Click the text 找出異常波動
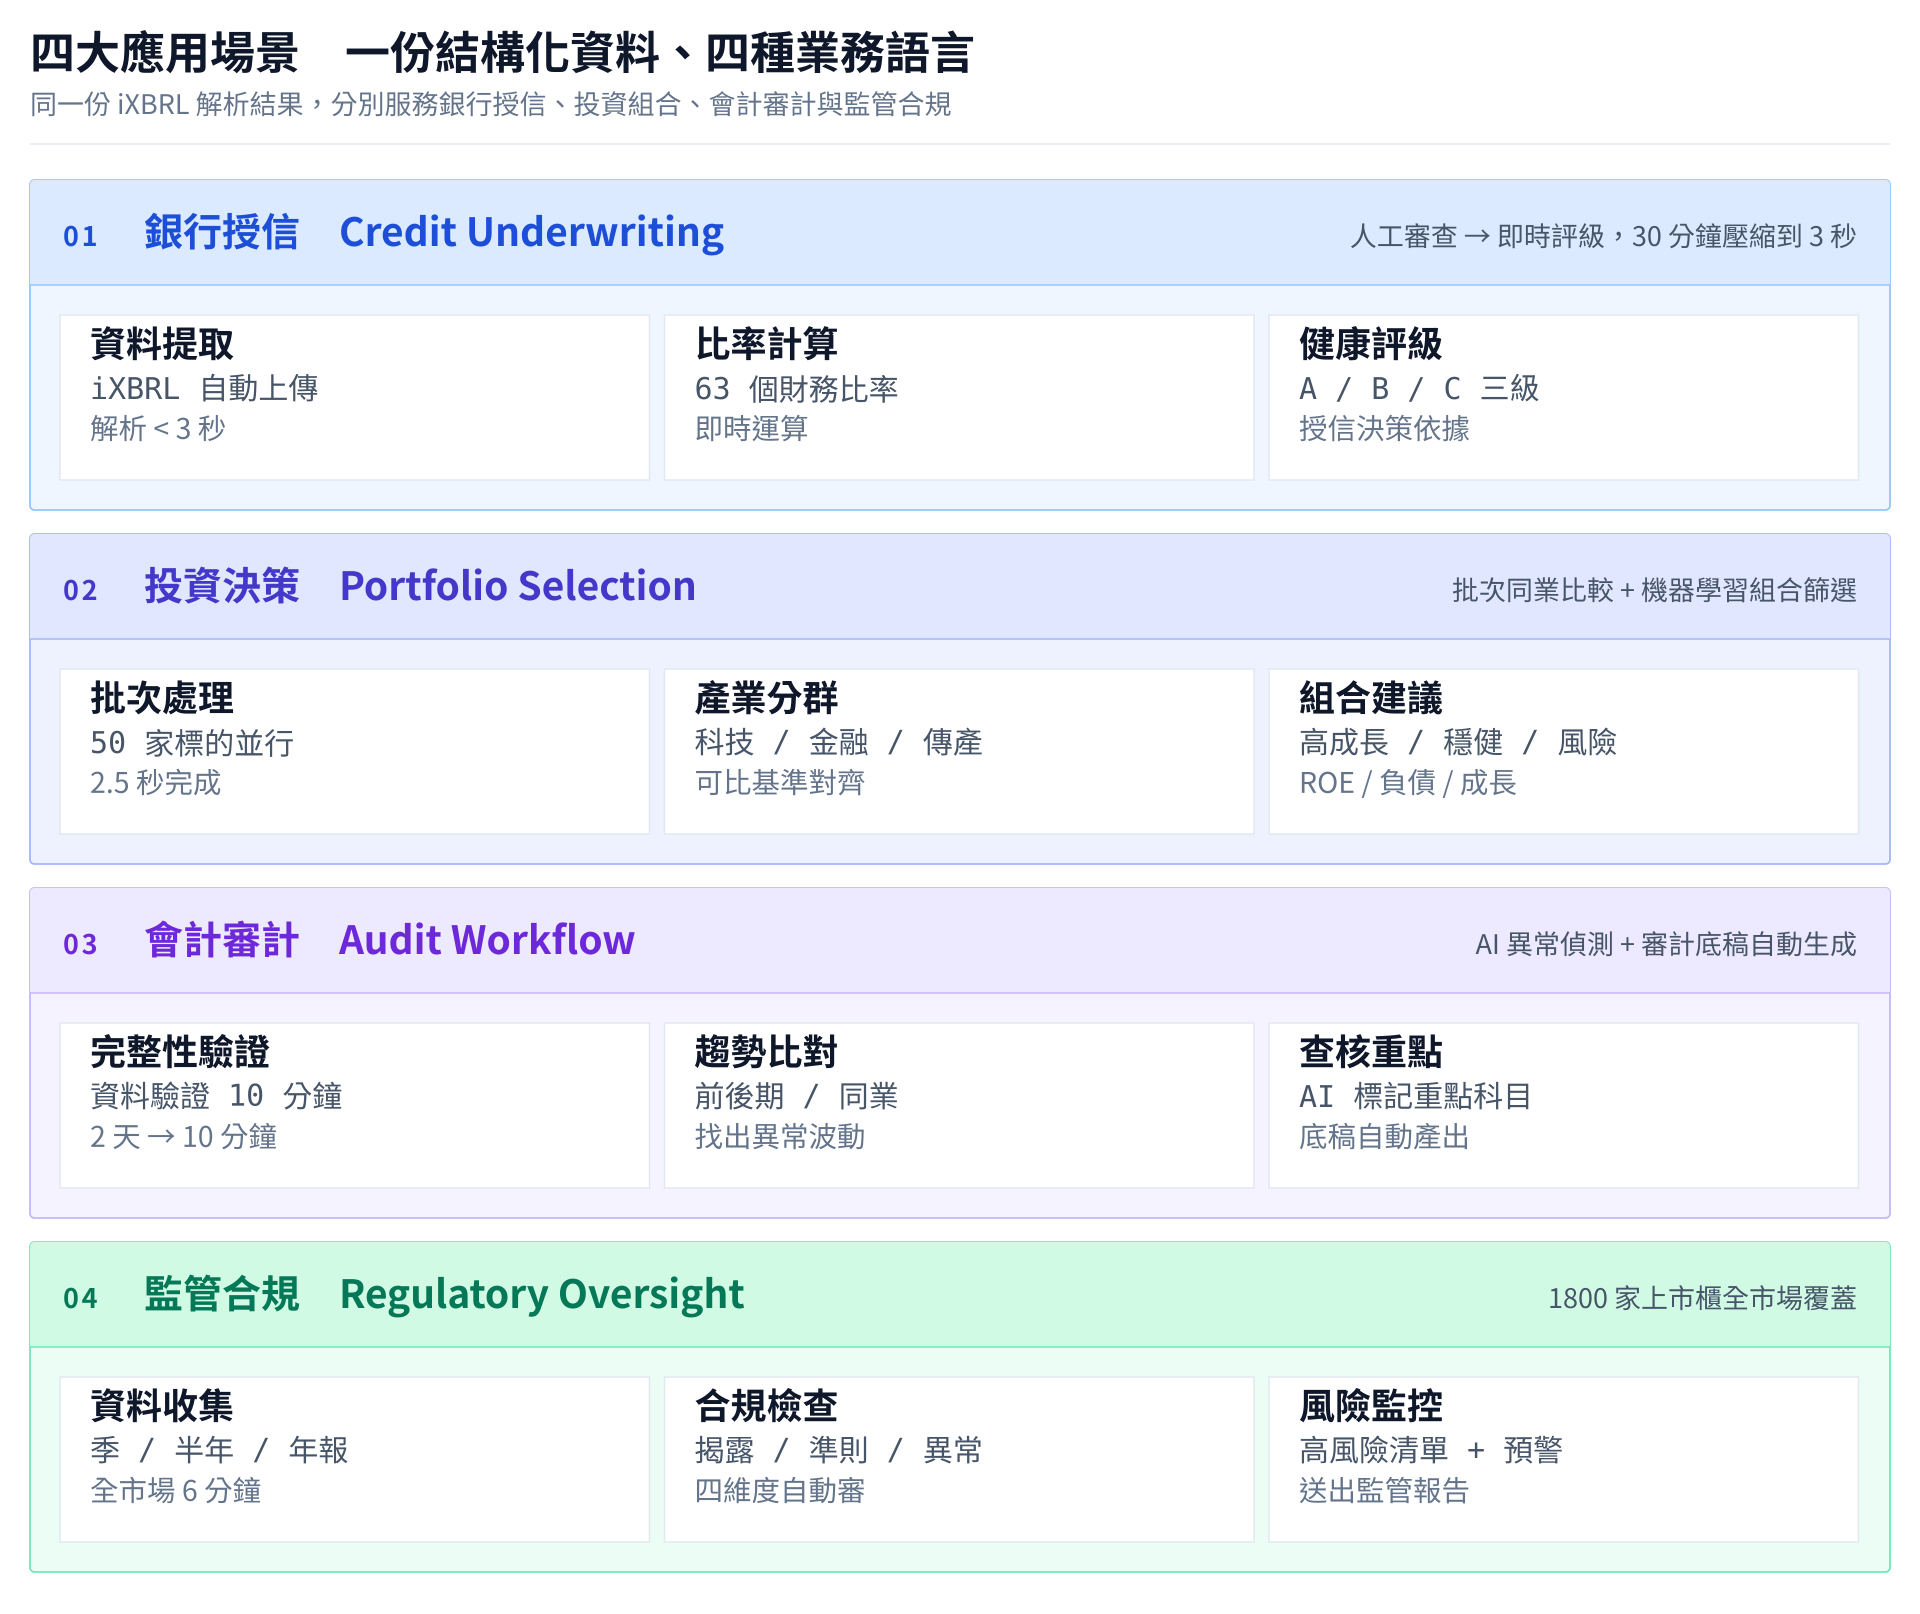1920x1614 pixels. 780,1137
